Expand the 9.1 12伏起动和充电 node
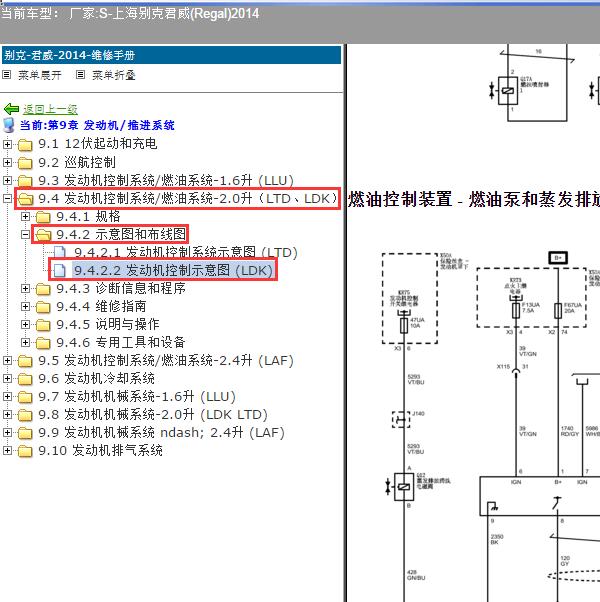This screenshot has height=602, width=600. tap(7, 144)
